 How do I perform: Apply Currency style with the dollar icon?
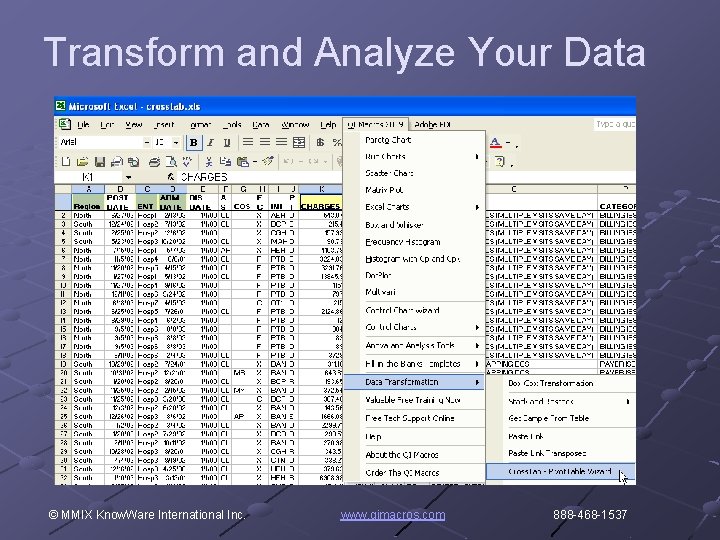pyautogui.click(x=320, y=142)
